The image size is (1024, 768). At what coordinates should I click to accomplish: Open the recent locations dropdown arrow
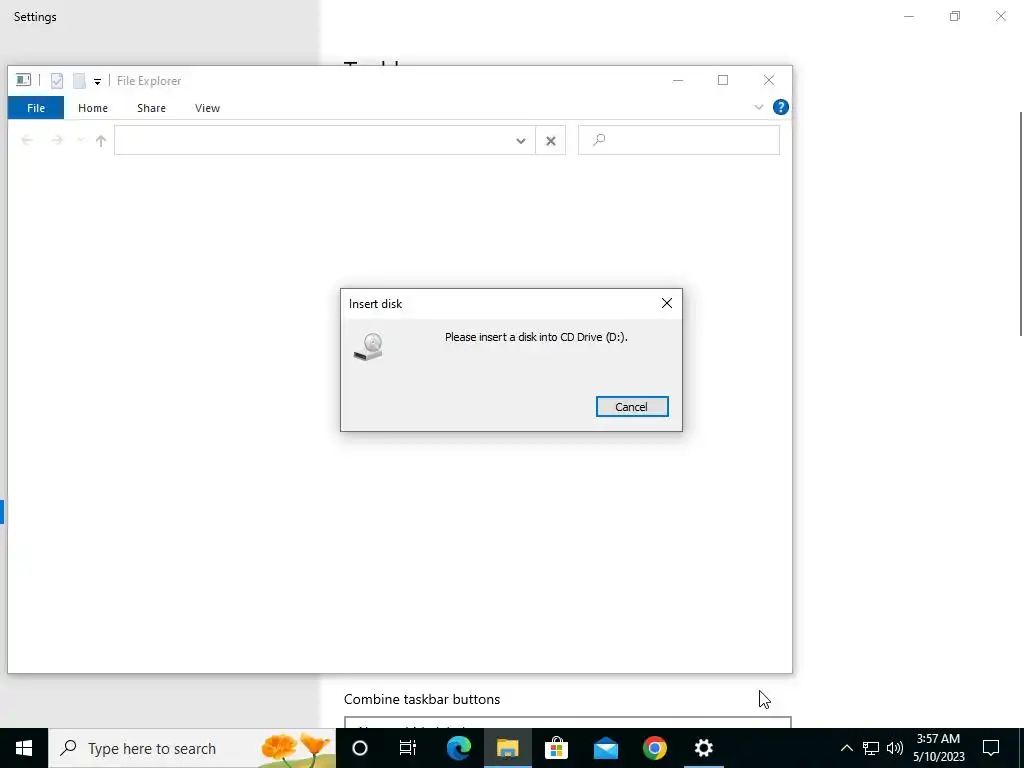(x=80, y=140)
